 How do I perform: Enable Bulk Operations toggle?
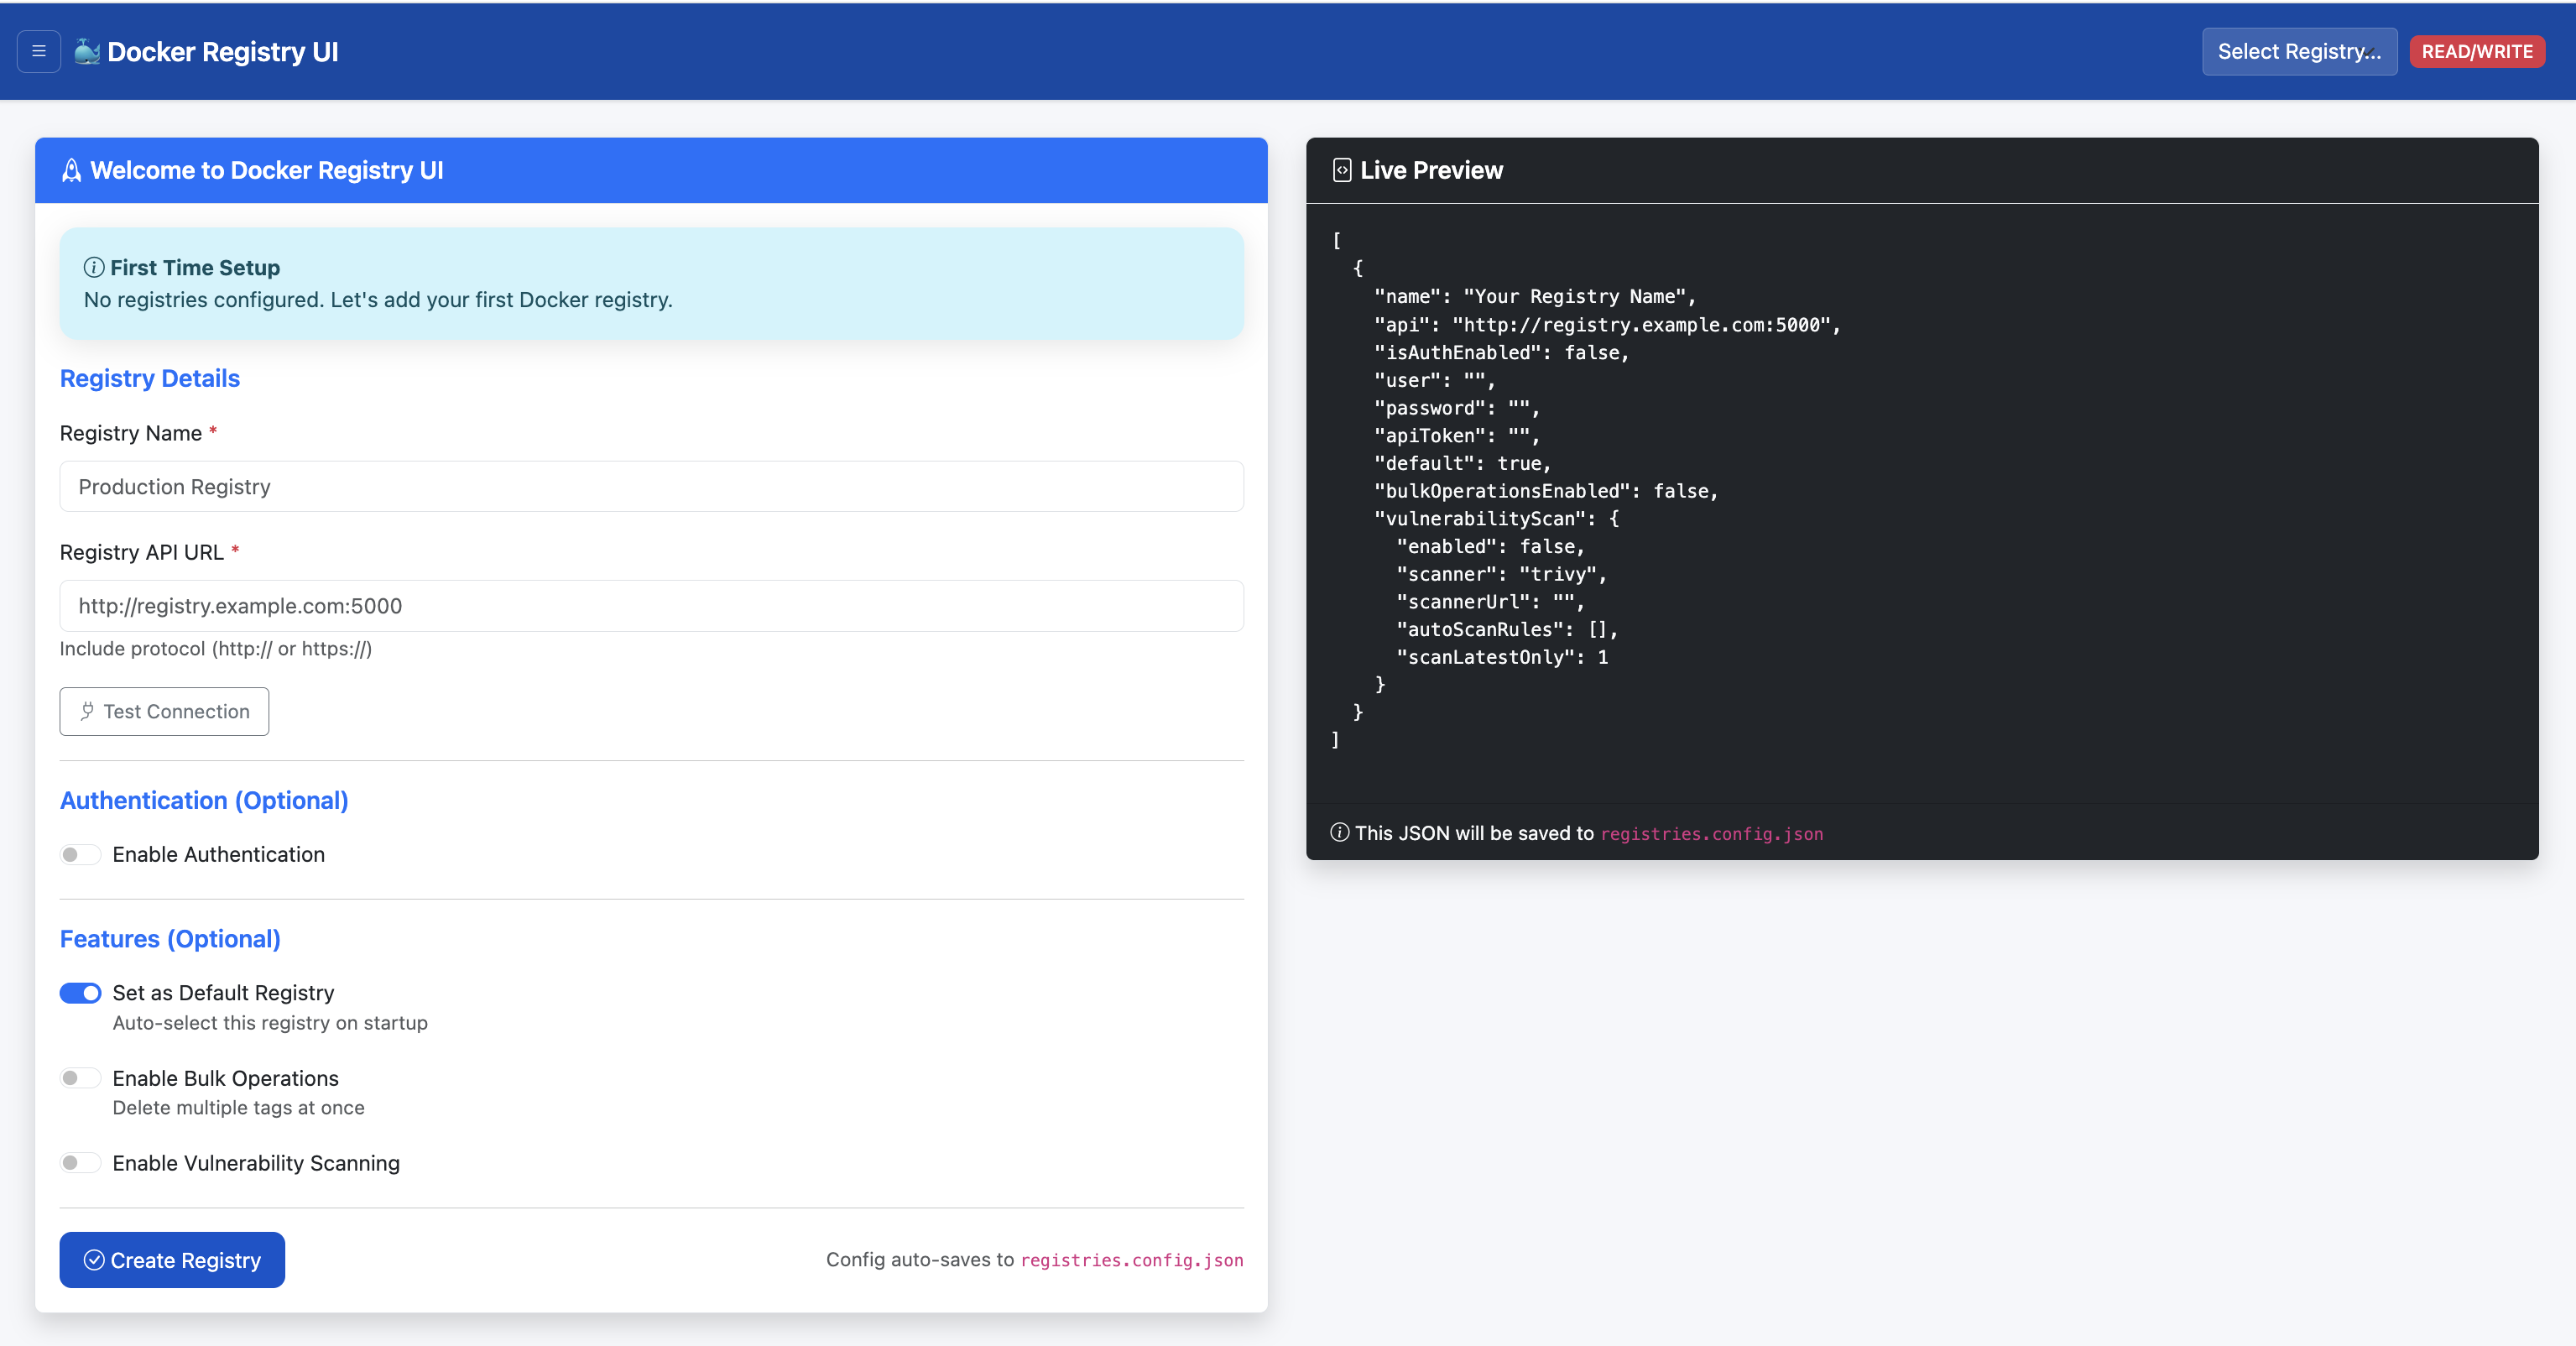(81, 1078)
